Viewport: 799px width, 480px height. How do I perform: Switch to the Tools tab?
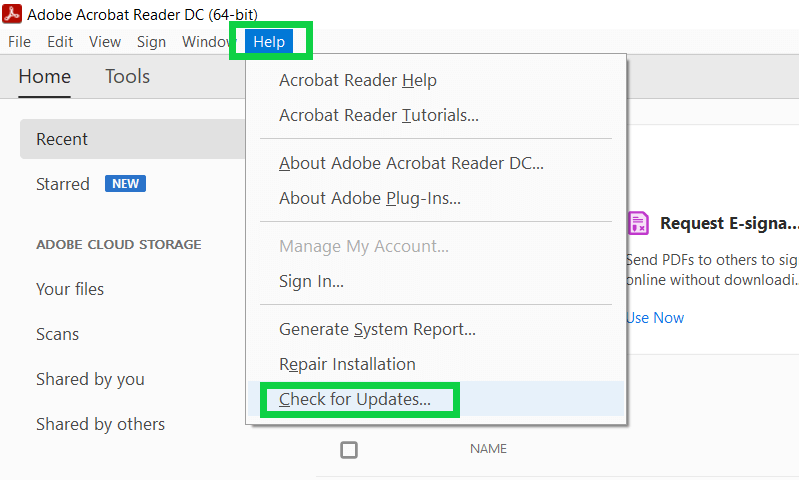pyautogui.click(x=127, y=77)
